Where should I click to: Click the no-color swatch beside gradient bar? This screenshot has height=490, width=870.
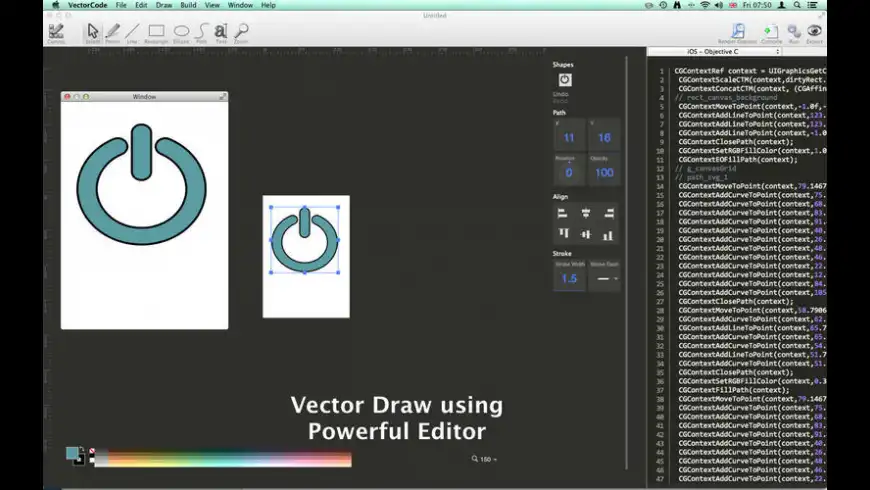(92, 451)
